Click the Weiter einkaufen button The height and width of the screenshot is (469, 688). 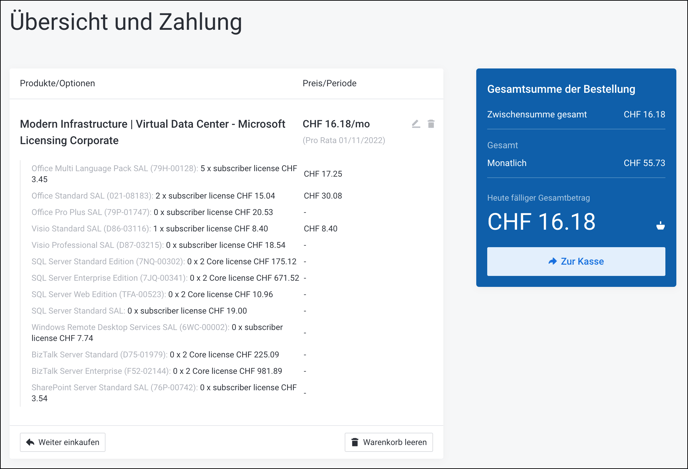pyautogui.click(x=63, y=442)
